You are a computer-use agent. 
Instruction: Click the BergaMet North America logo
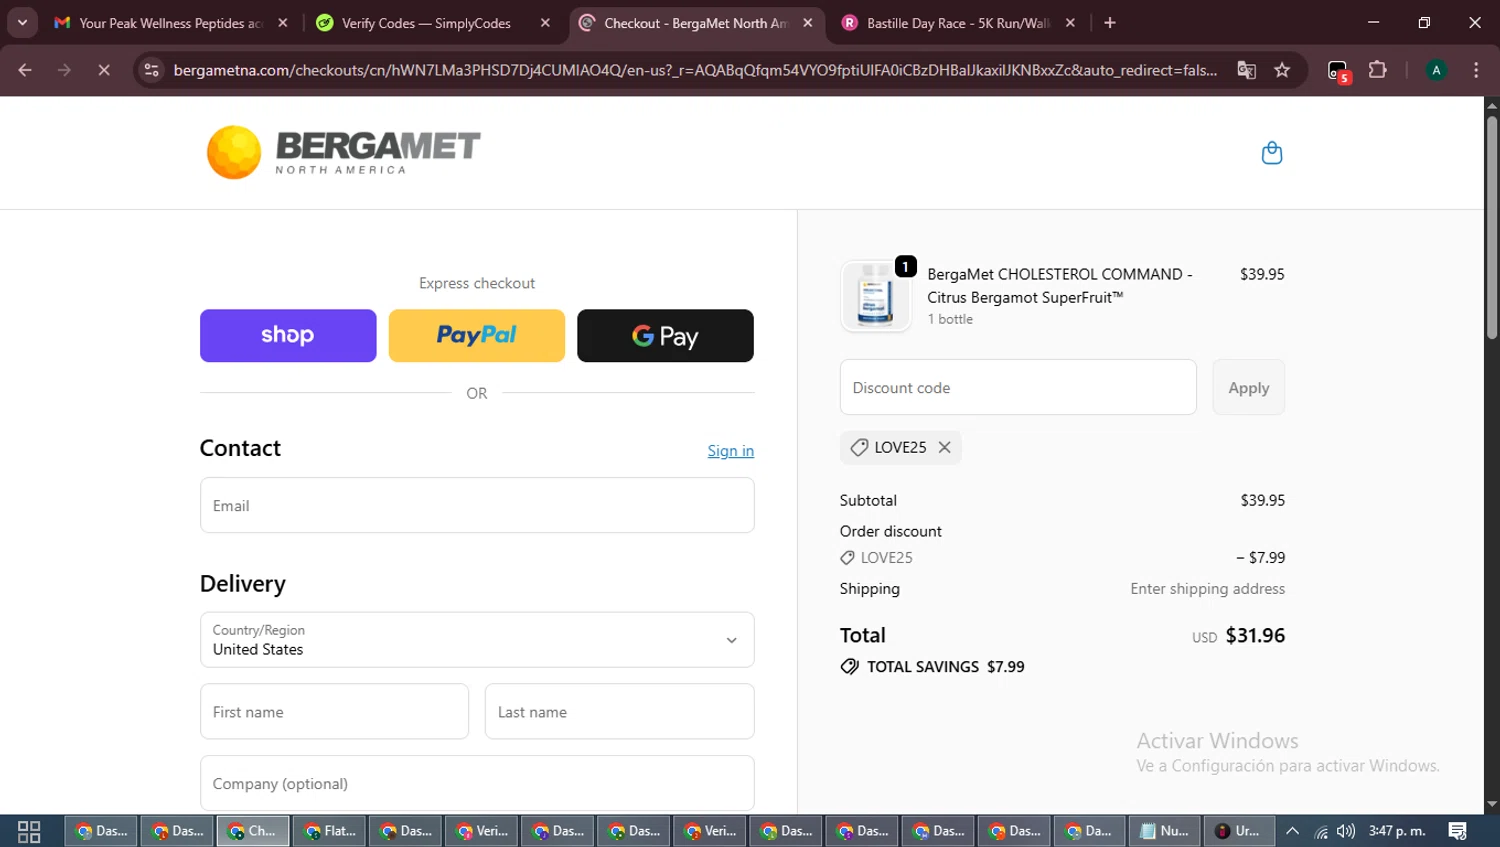pyautogui.click(x=343, y=152)
